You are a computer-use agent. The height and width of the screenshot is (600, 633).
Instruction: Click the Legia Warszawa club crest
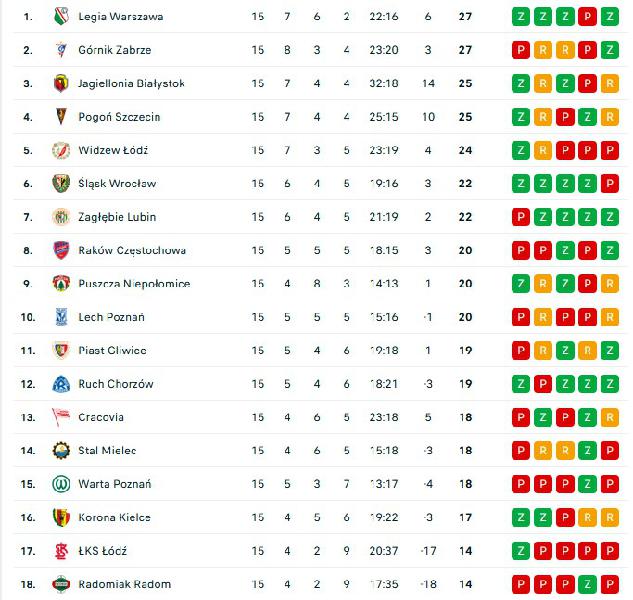[x=60, y=17]
